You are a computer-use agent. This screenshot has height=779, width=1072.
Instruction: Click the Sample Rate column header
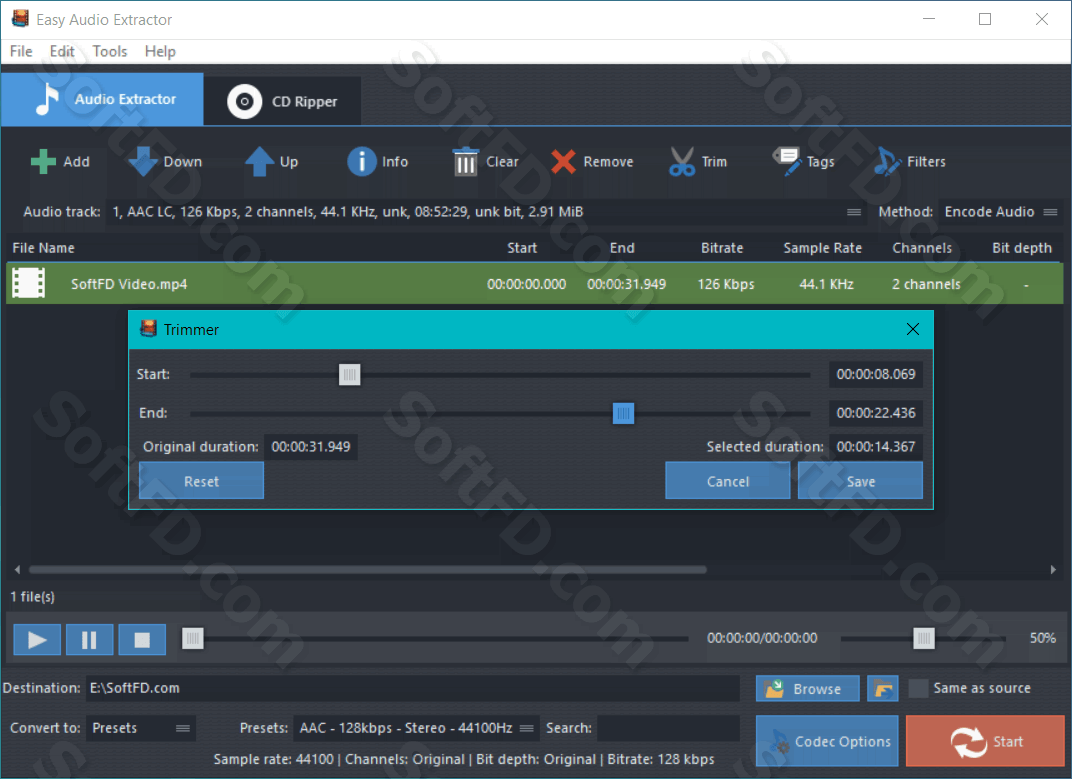point(822,248)
